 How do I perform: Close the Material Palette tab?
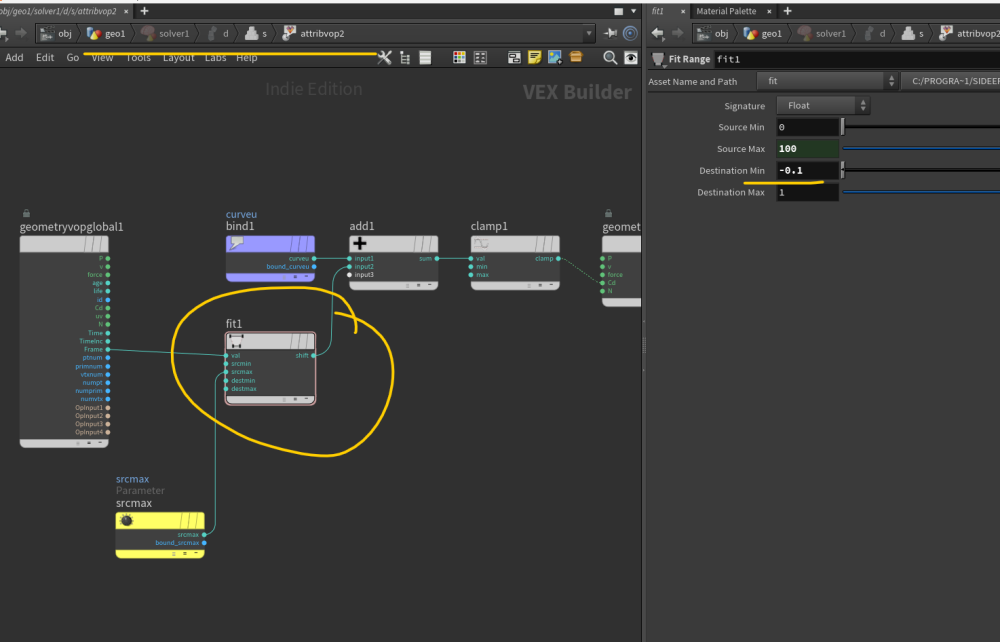(x=769, y=11)
